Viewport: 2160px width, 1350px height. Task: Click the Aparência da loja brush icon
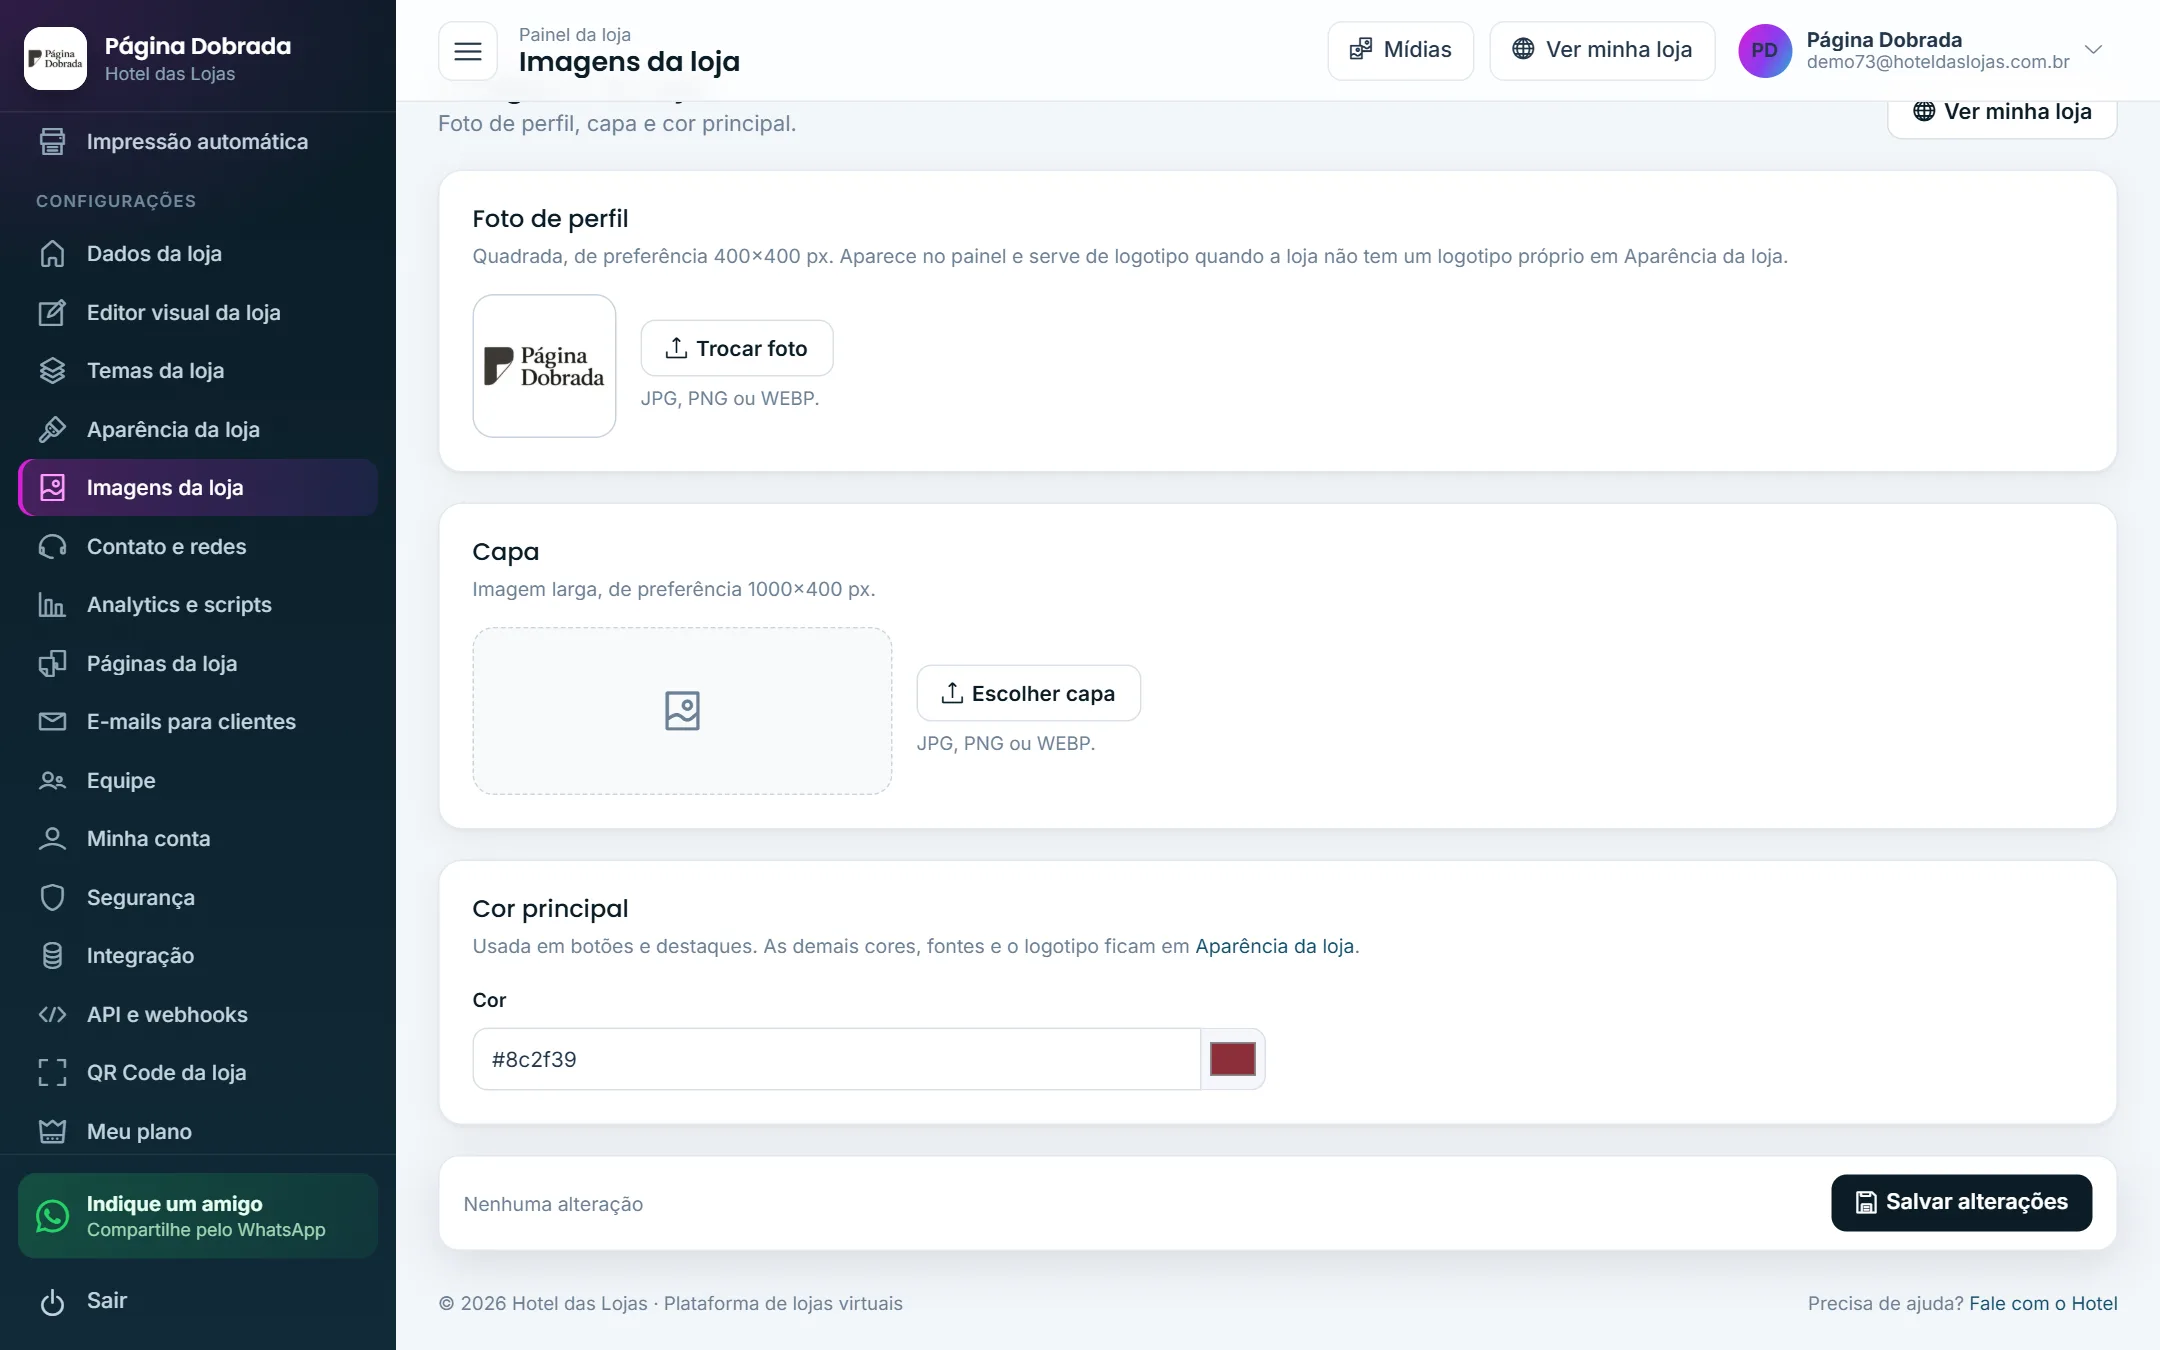click(52, 430)
